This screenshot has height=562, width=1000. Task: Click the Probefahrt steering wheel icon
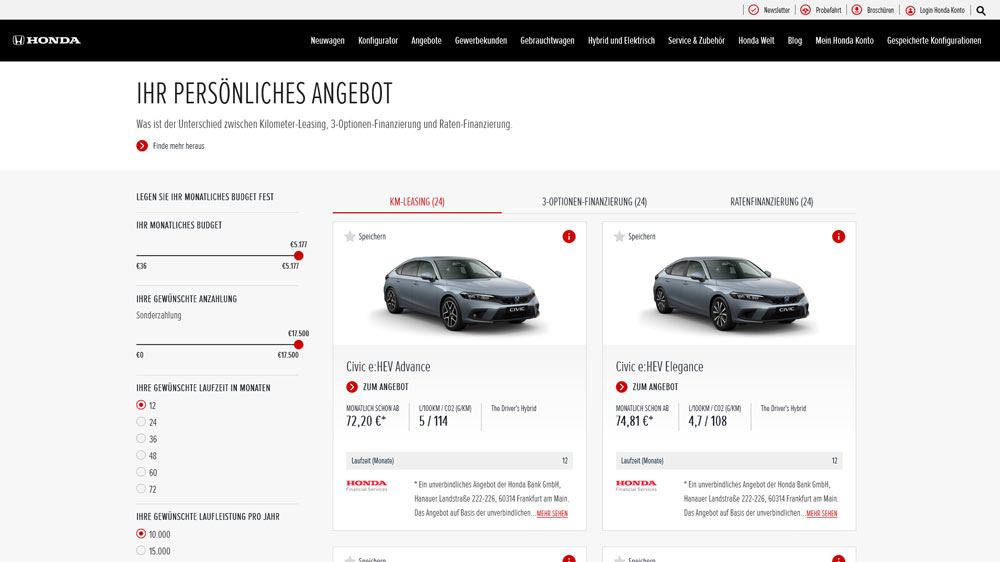[x=805, y=10]
